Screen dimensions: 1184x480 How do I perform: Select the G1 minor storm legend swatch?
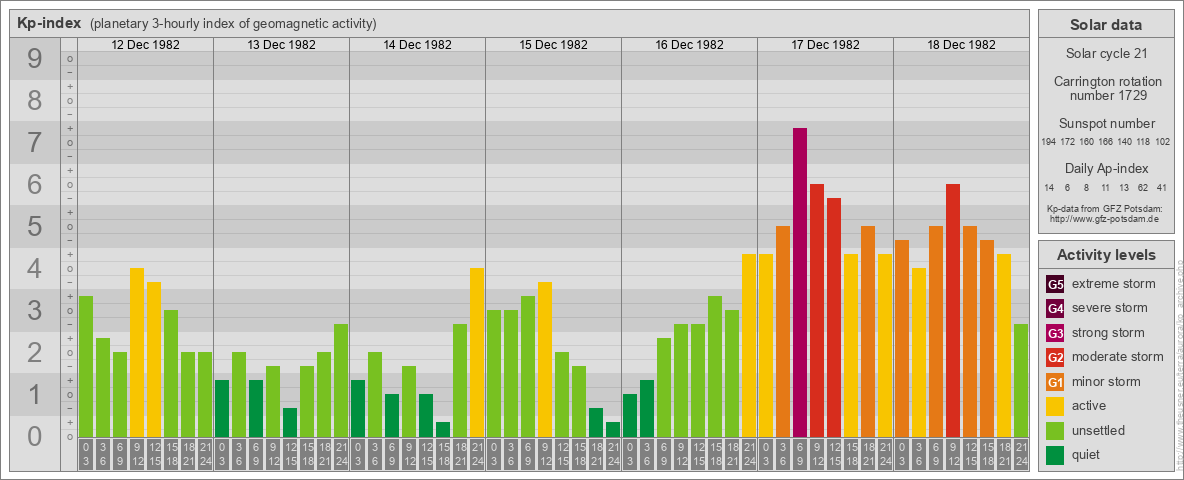tap(1055, 382)
